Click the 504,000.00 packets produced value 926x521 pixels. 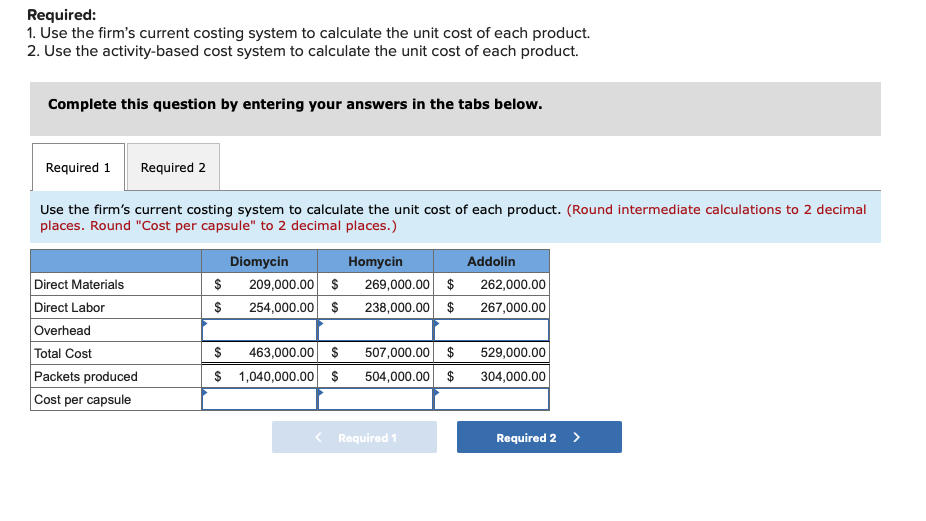[x=397, y=377]
